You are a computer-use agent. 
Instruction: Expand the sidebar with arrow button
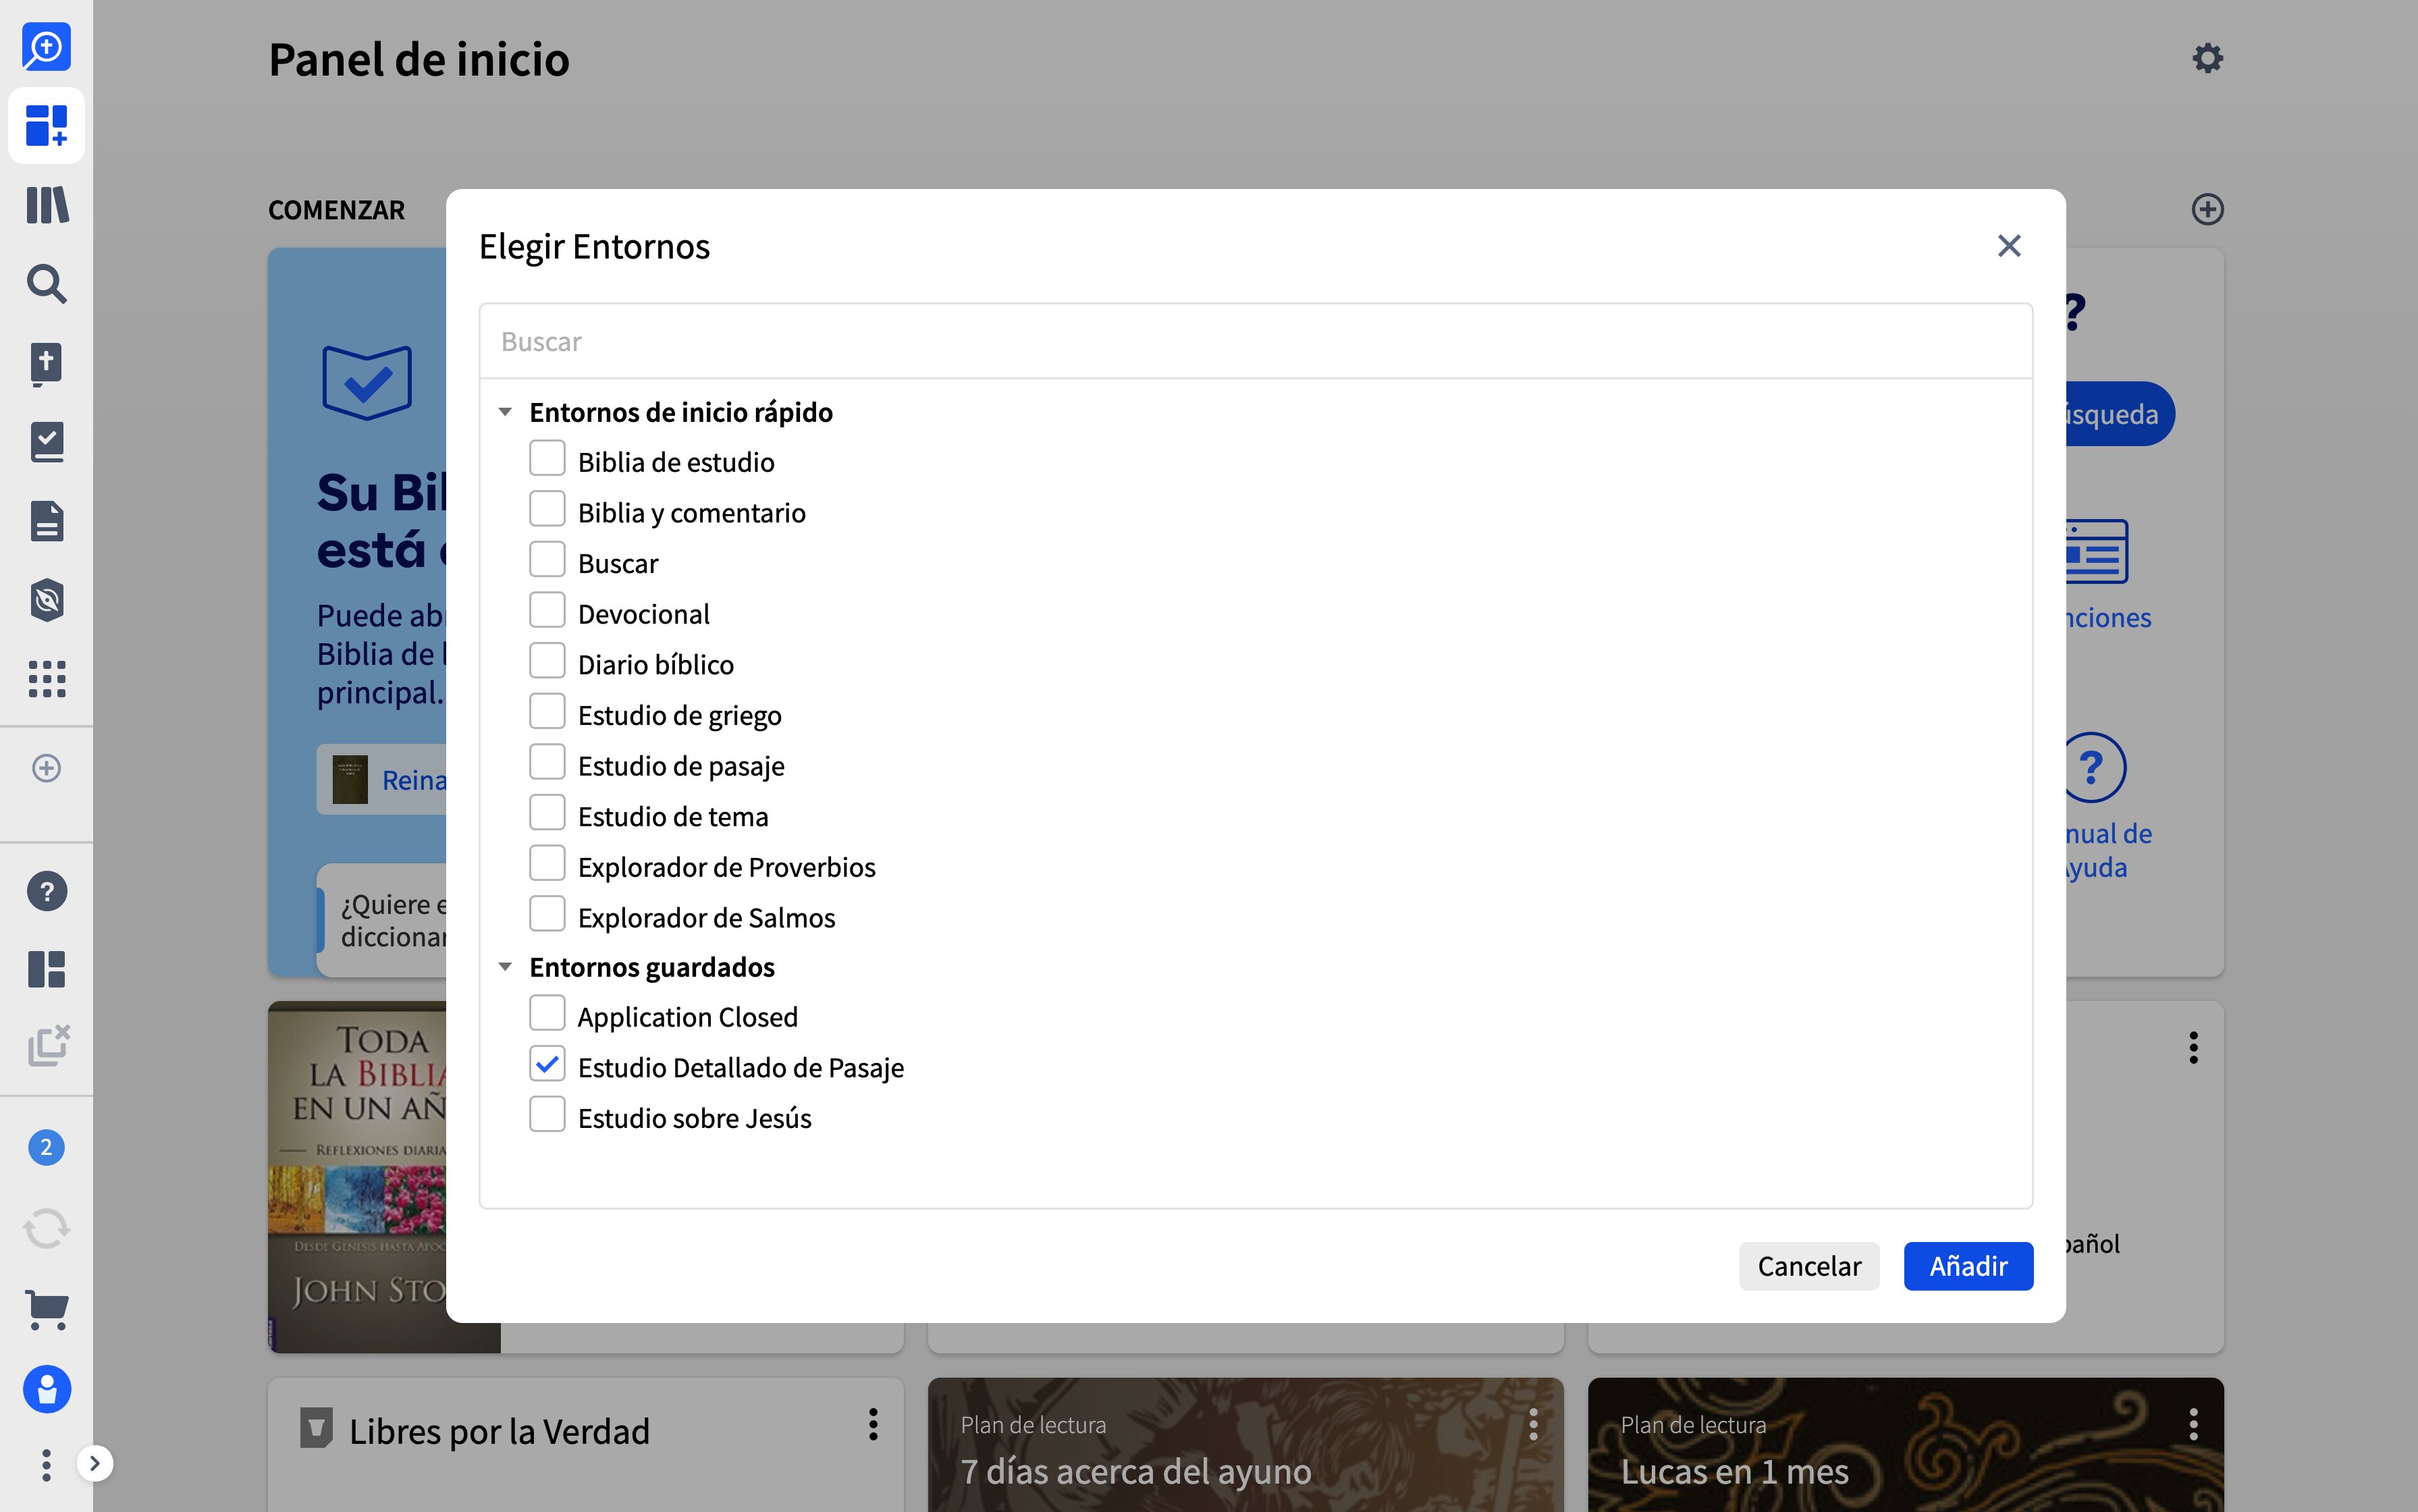tap(95, 1464)
